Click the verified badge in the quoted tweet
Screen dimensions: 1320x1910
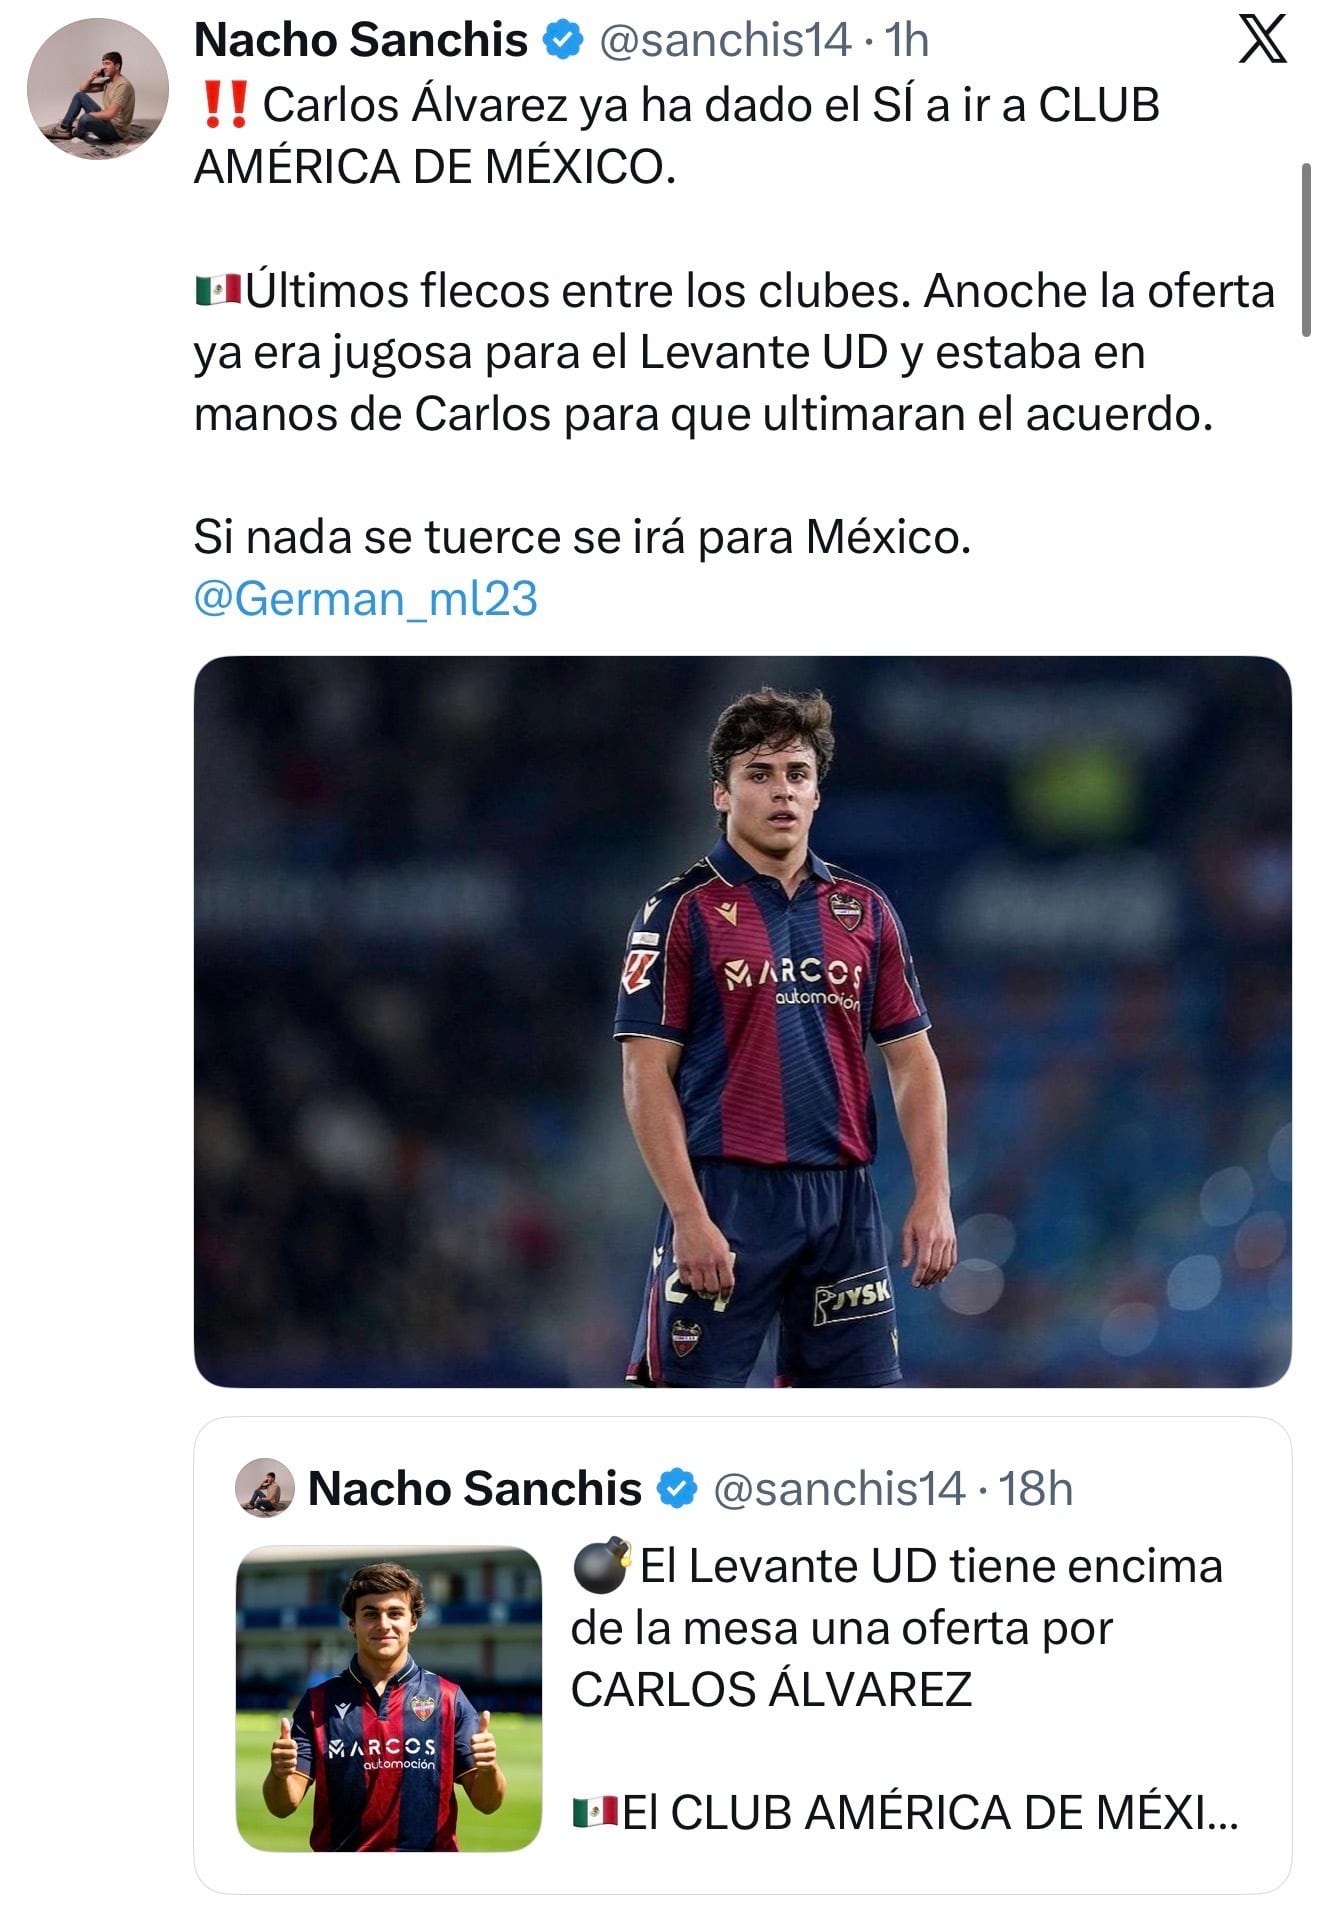pyautogui.click(x=677, y=1488)
